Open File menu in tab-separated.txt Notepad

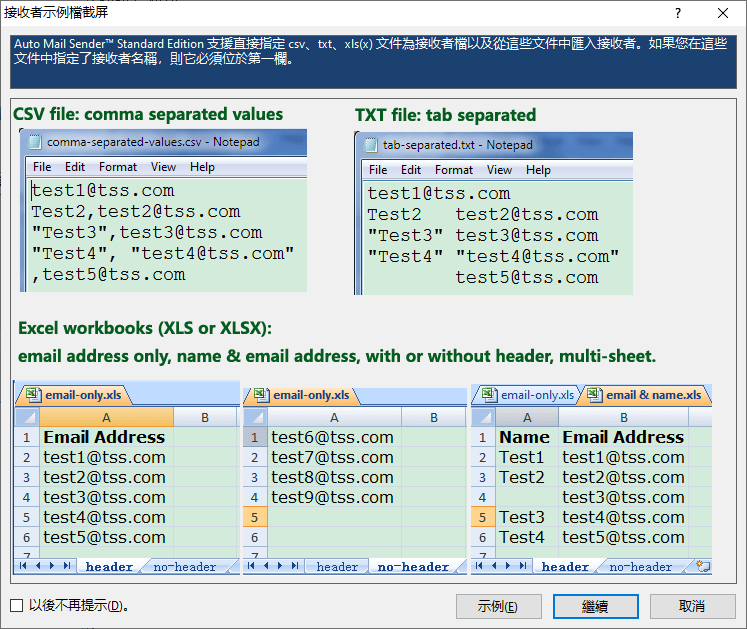point(378,170)
